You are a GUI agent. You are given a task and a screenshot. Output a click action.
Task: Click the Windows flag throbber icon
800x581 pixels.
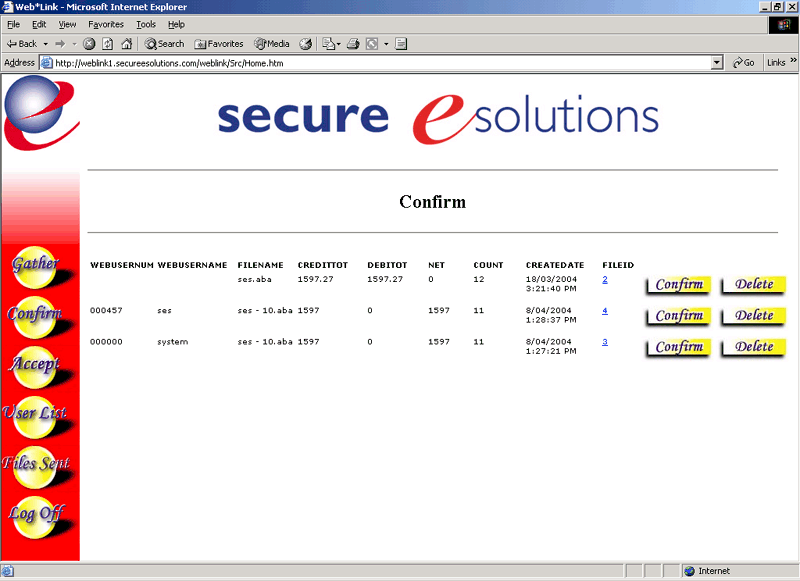[x=784, y=25]
